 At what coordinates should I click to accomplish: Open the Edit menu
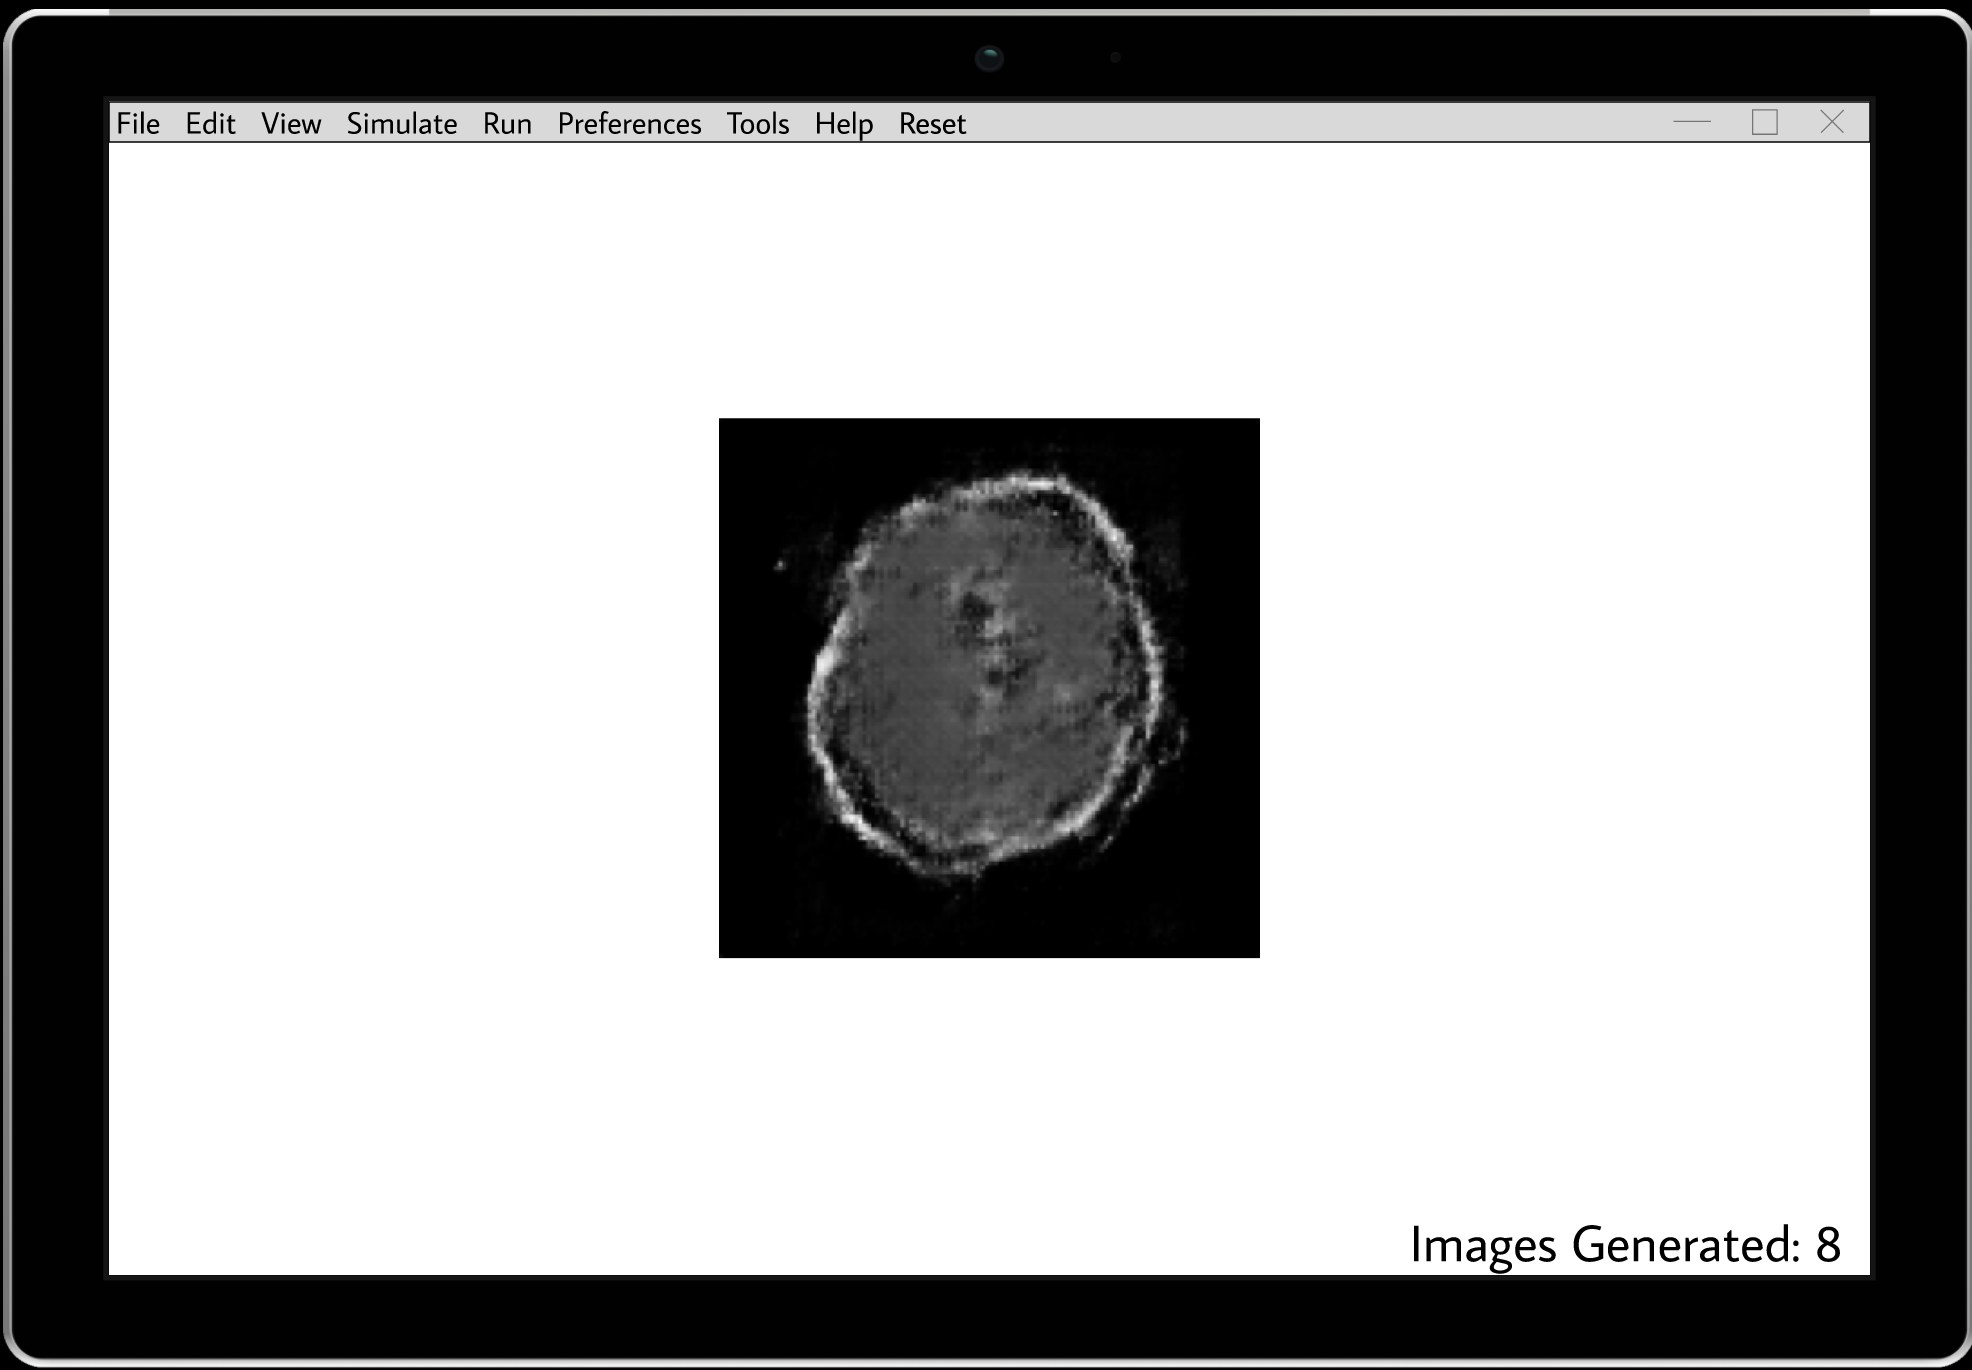(x=210, y=123)
